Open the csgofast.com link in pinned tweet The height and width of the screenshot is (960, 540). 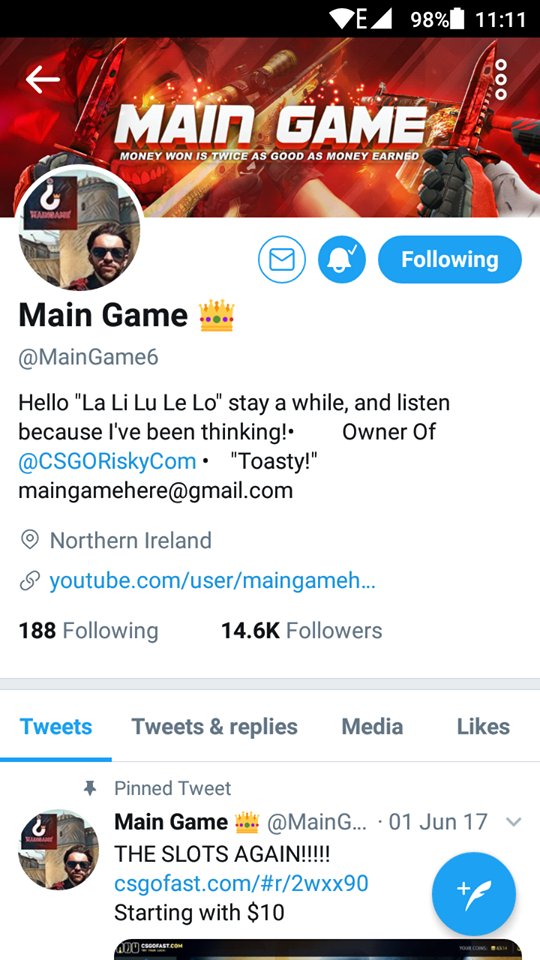coord(241,883)
